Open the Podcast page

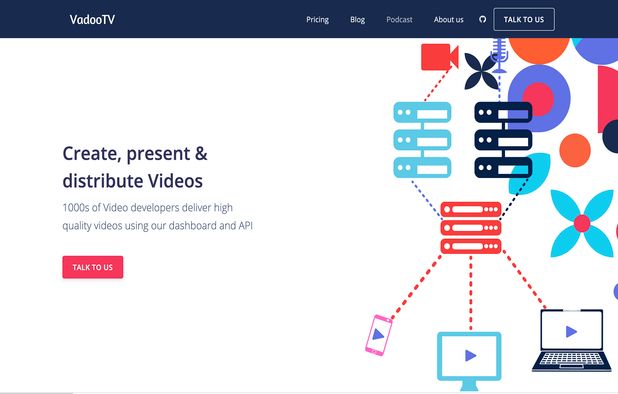pyautogui.click(x=399, y=20)
